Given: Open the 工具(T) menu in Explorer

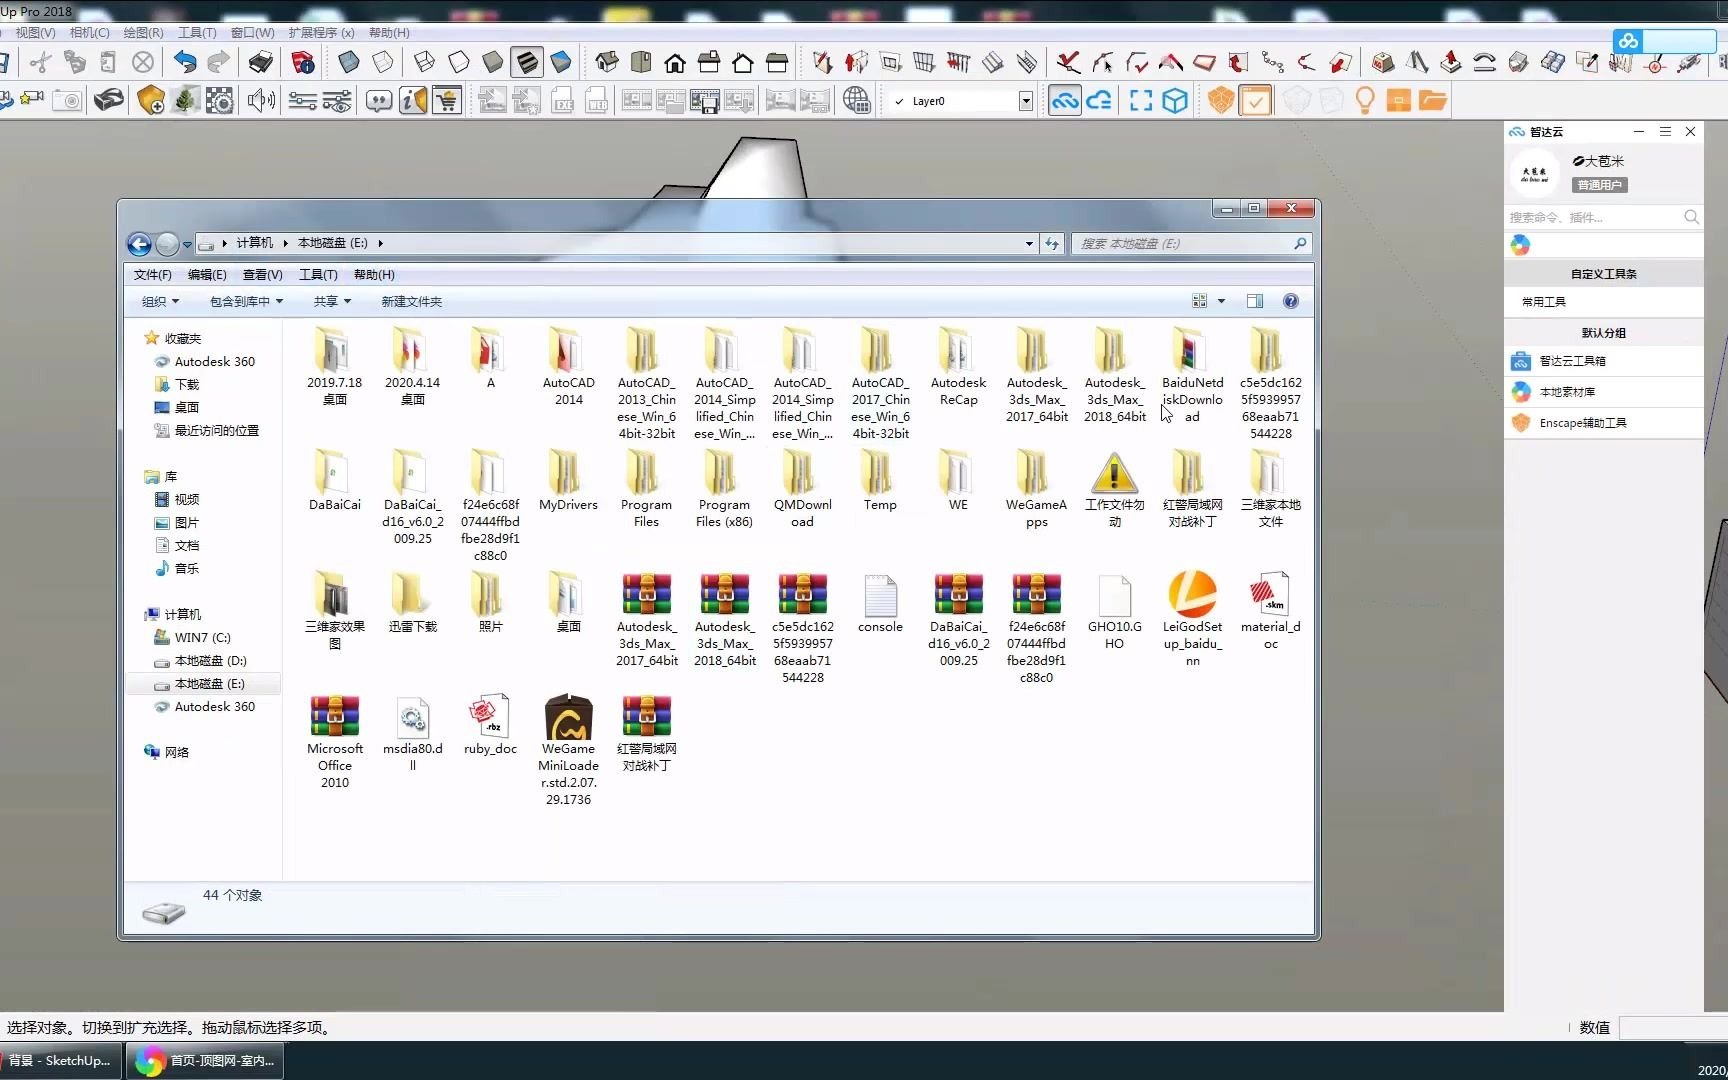Looking at the screenshot, I should pos(318,274).
